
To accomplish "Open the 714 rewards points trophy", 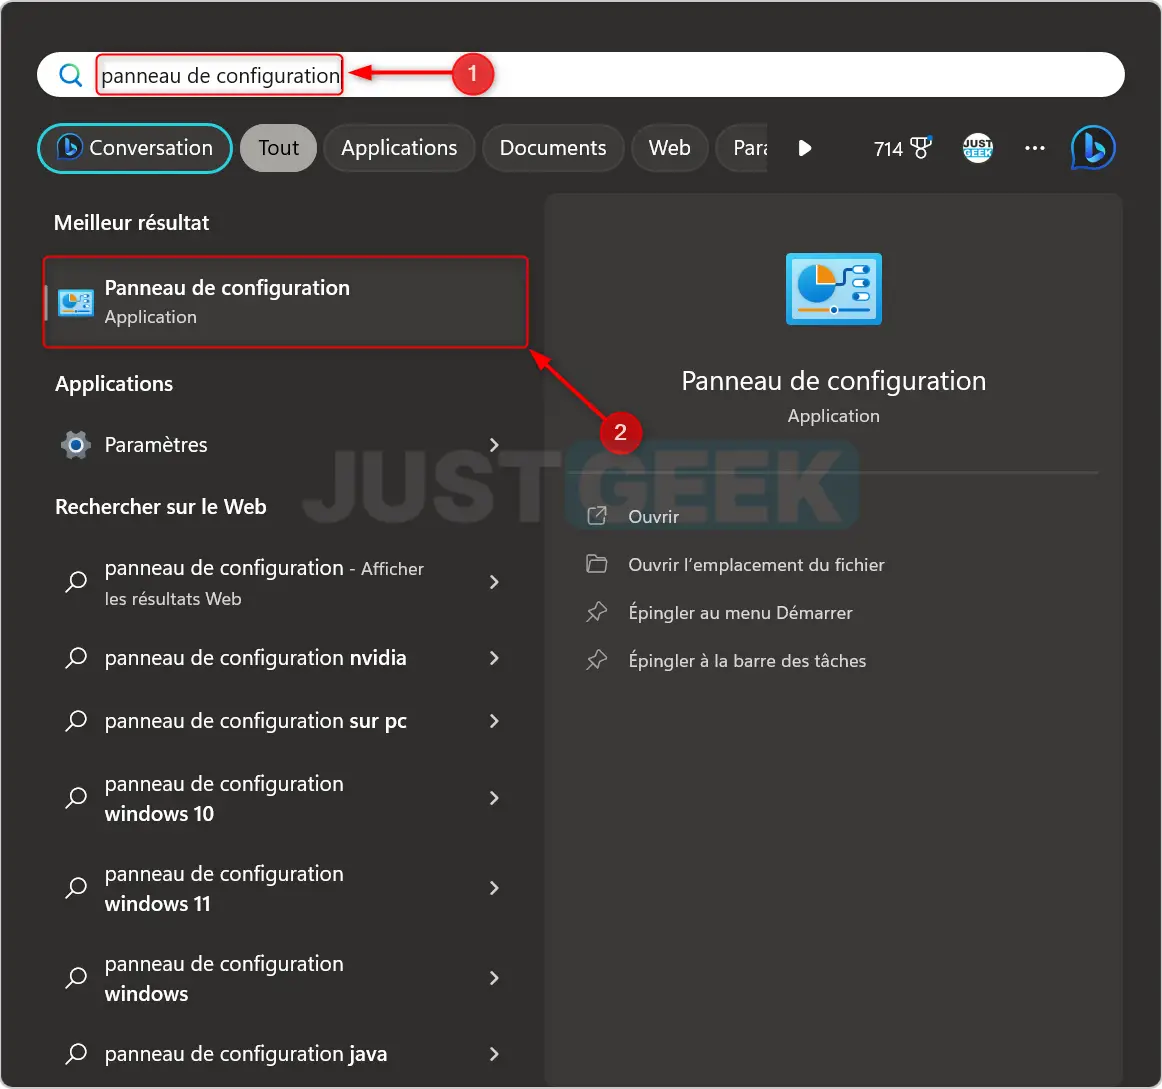I will point(903,148).
